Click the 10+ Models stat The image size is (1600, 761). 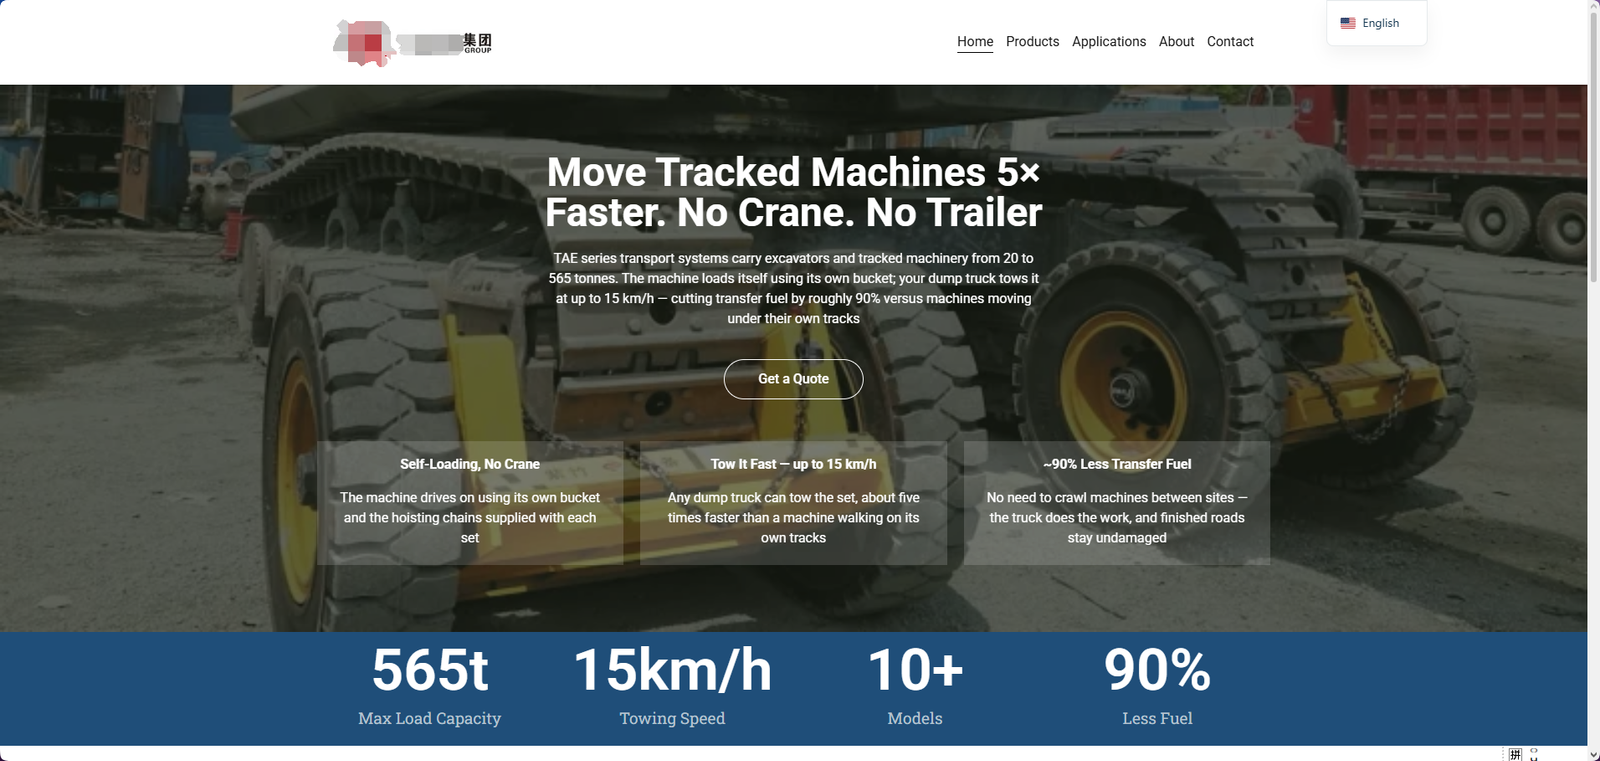click(915, 686)
